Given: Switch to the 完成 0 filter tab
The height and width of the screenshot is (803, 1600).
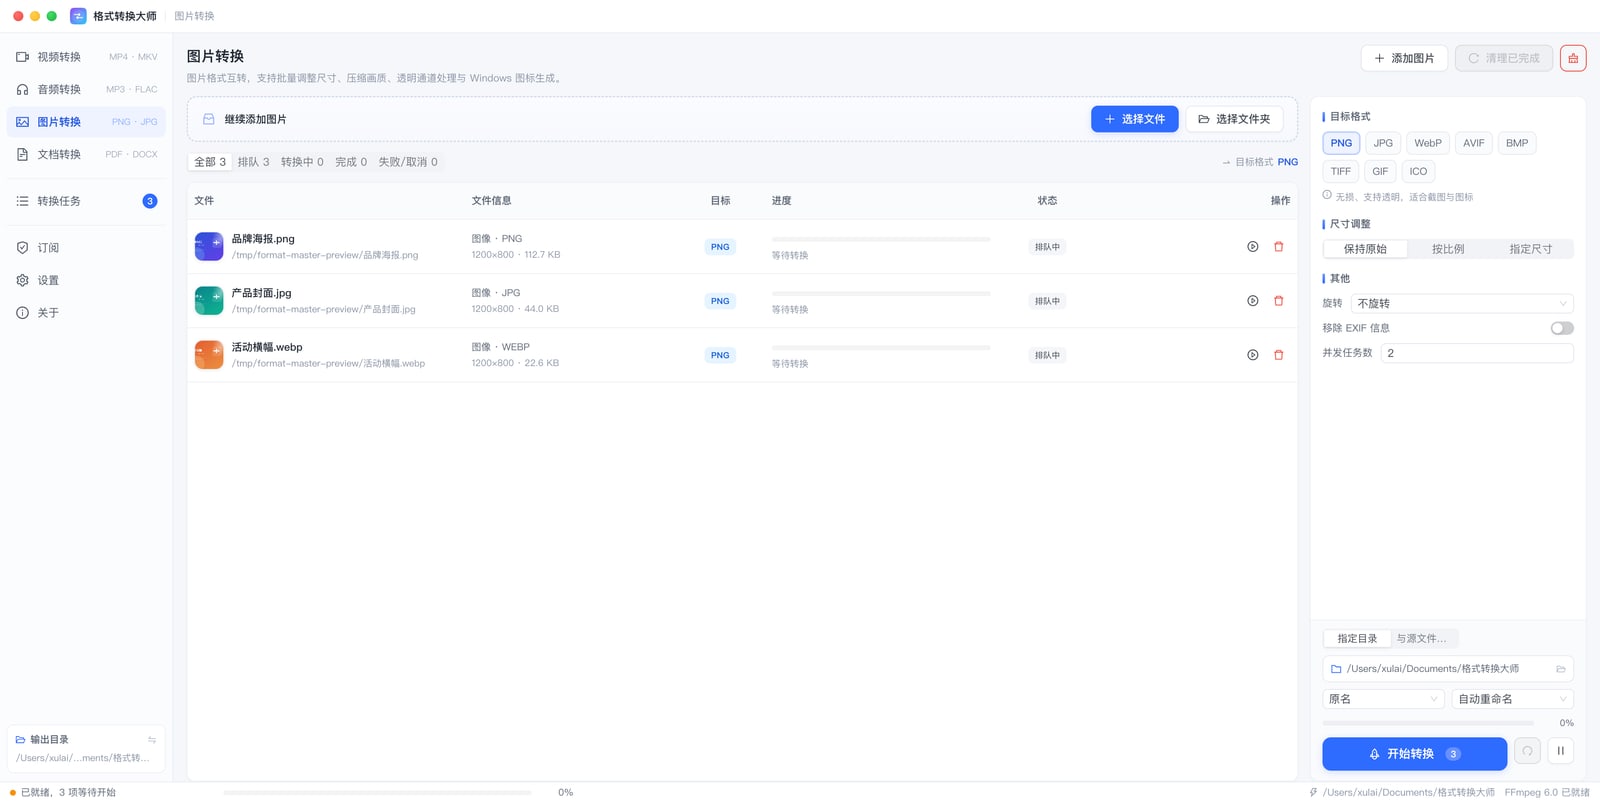Looking at the screenshot, I should coord(351,162).
